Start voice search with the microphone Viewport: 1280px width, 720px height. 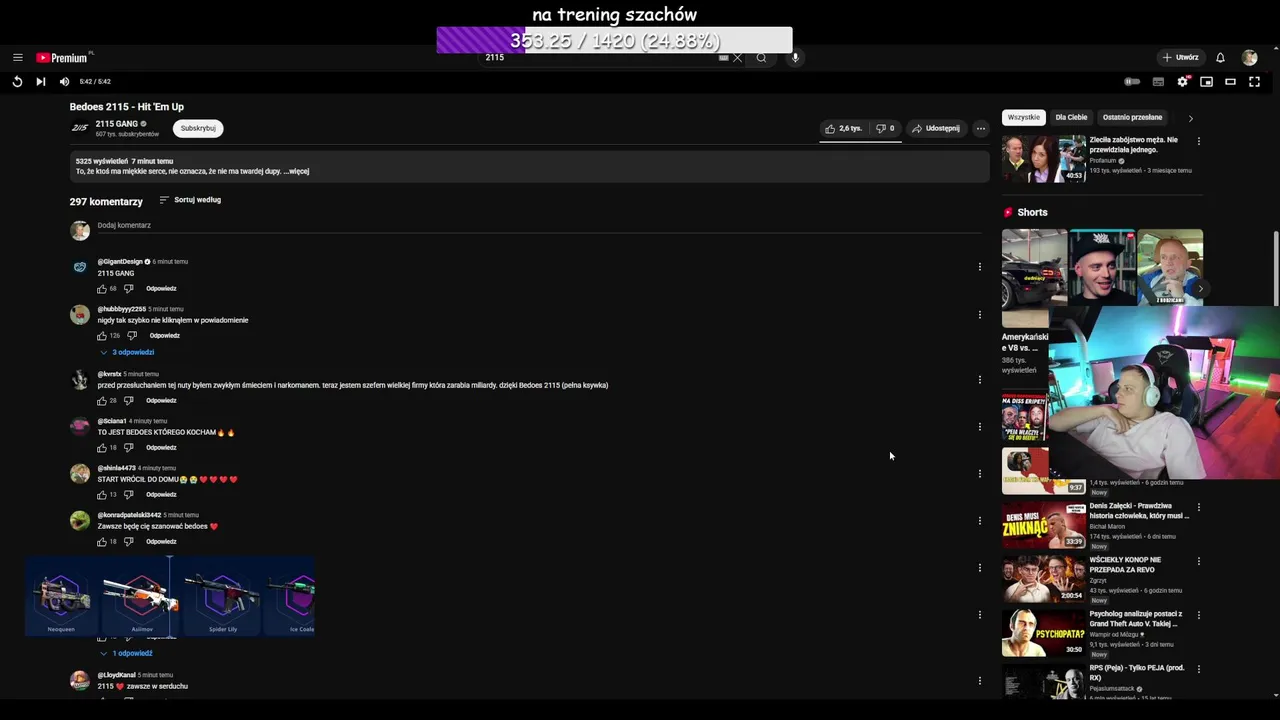[795, 58]
